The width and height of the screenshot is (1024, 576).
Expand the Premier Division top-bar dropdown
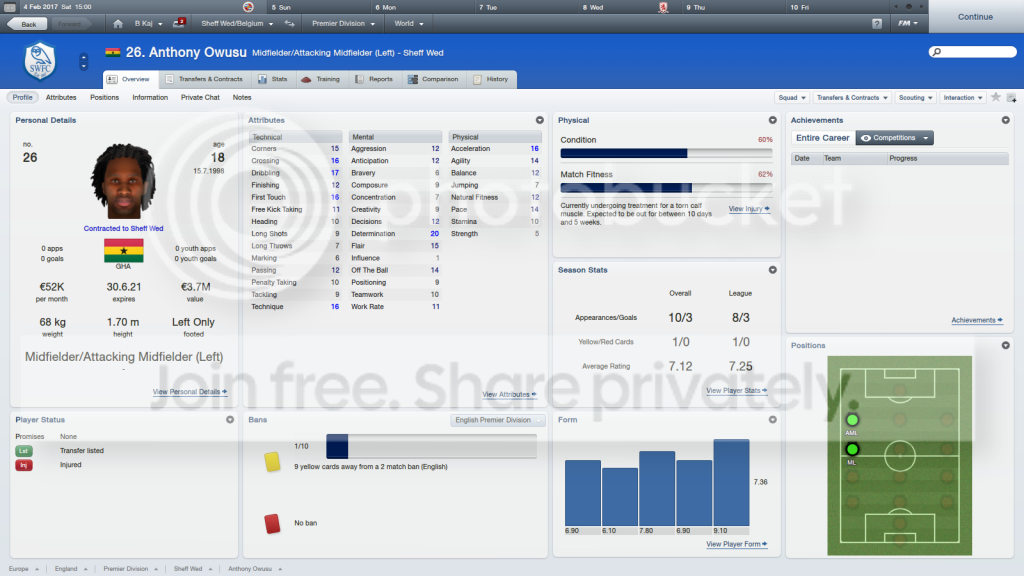point(344,24)
